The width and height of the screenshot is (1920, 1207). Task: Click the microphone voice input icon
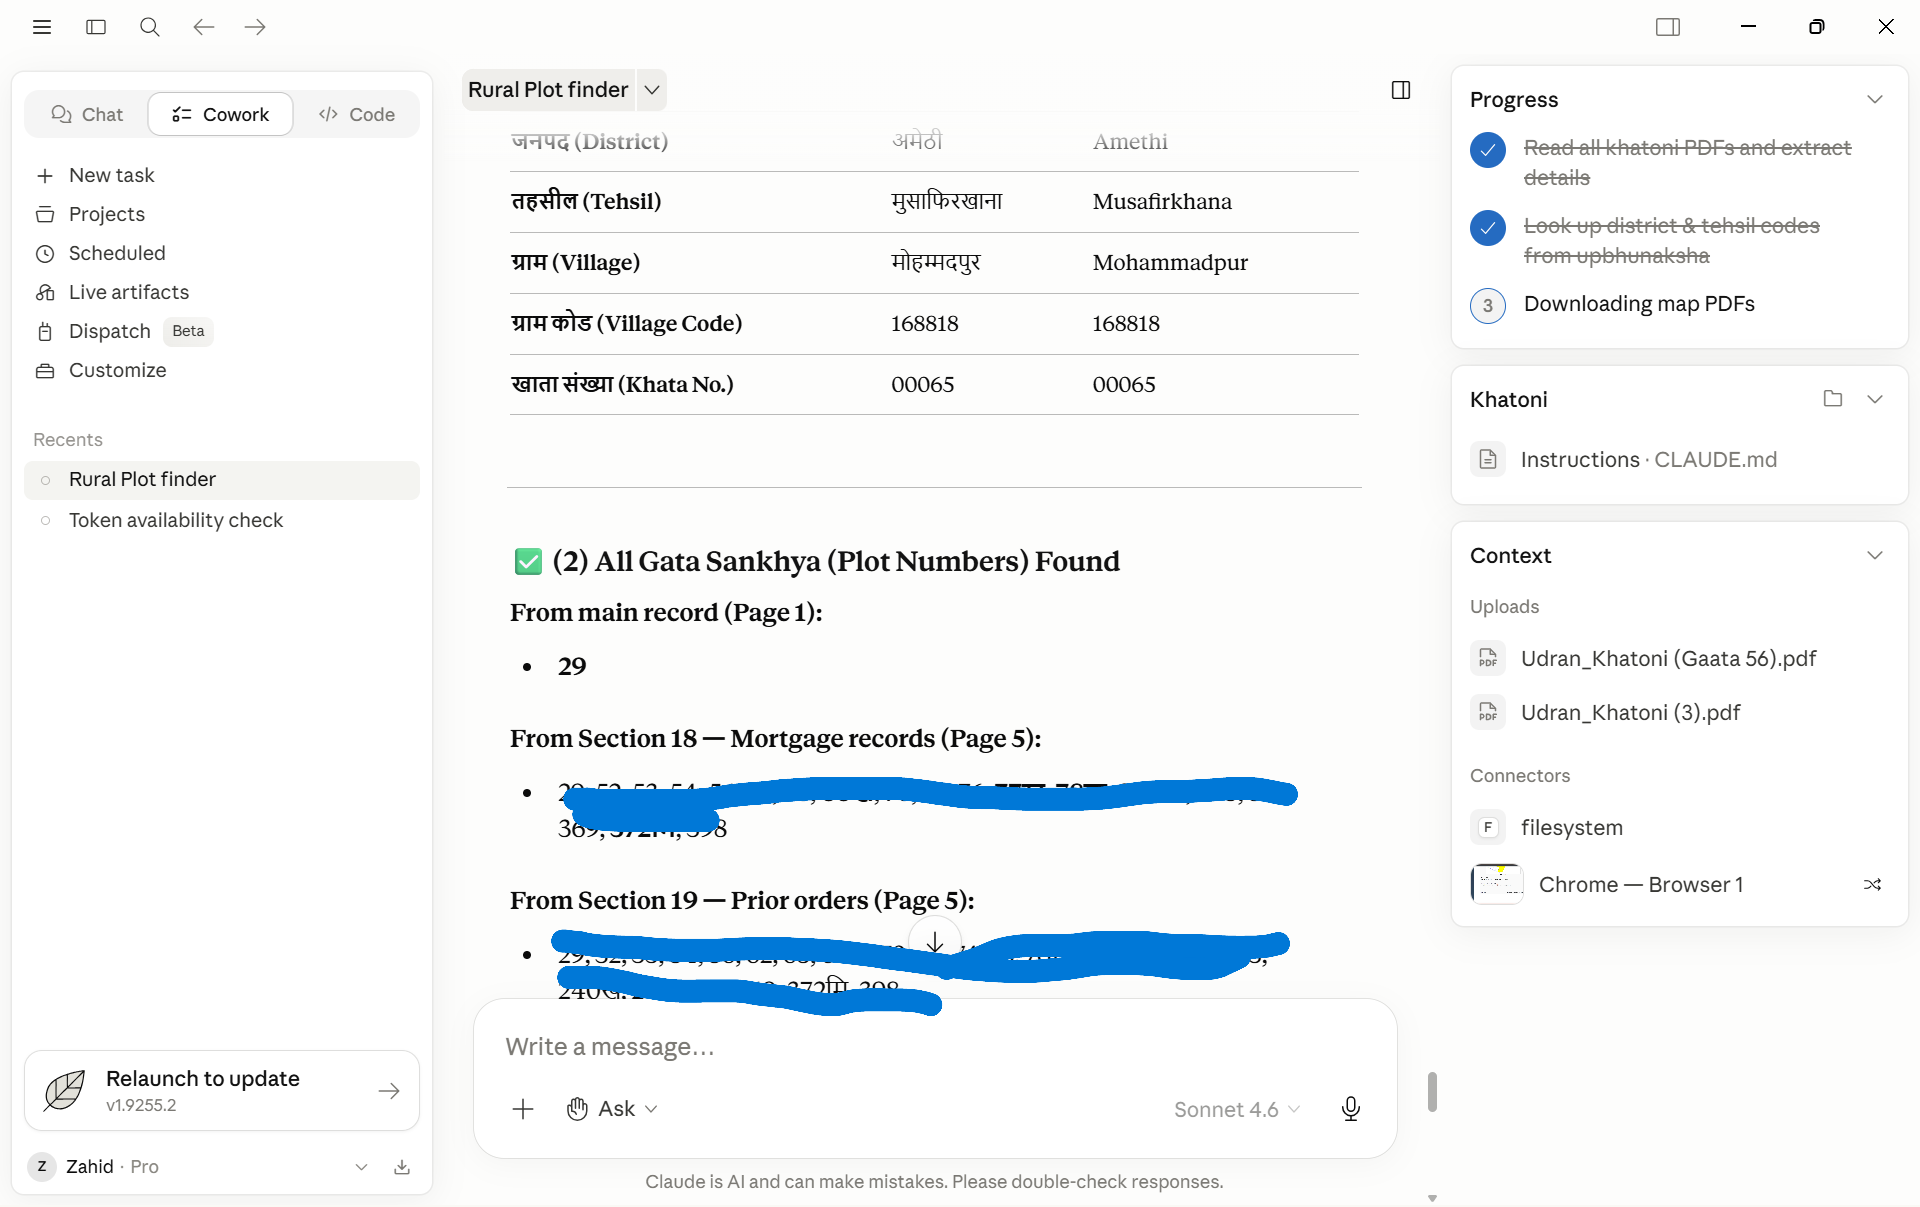coord(1350,1109)
